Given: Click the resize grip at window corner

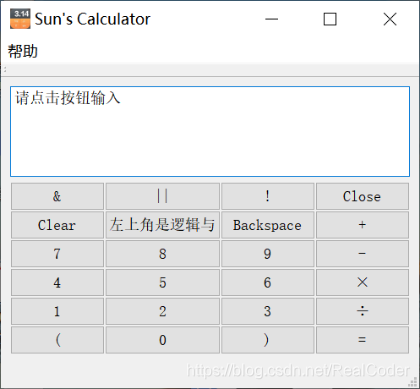Looking at the screenshot, I should click(413, 382).
